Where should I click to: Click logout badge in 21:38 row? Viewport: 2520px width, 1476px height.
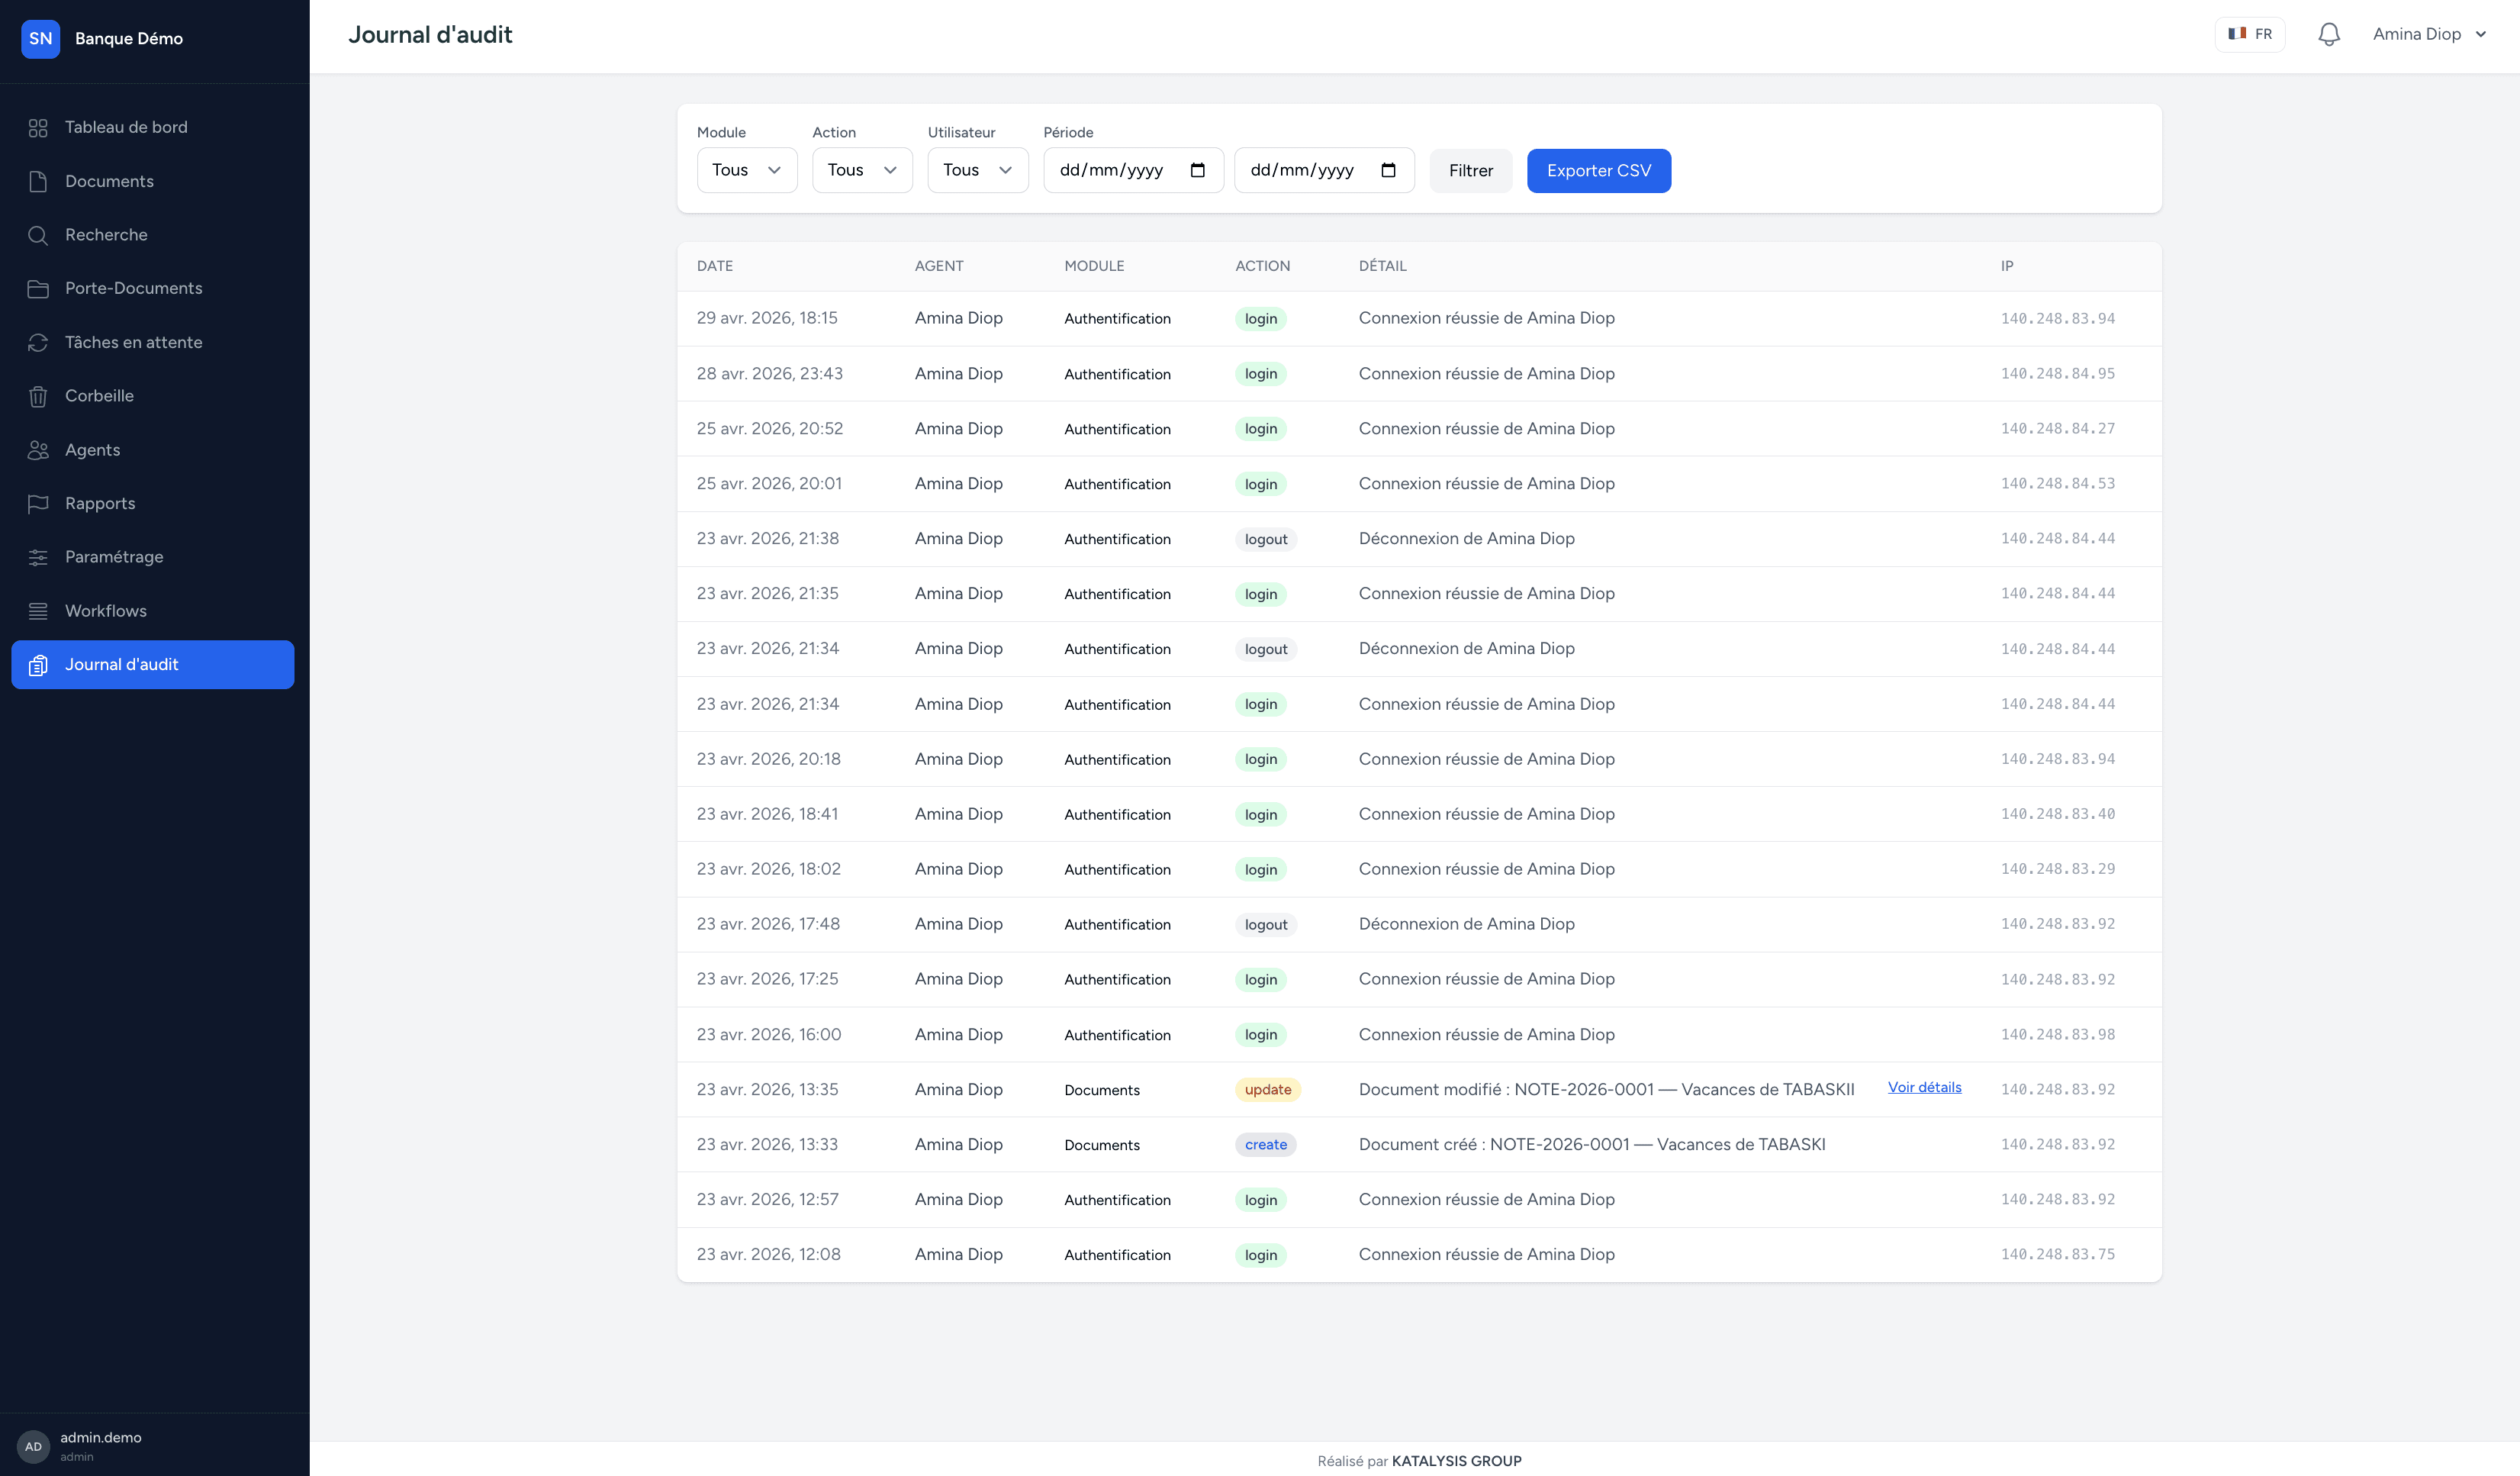(1265, 539)
